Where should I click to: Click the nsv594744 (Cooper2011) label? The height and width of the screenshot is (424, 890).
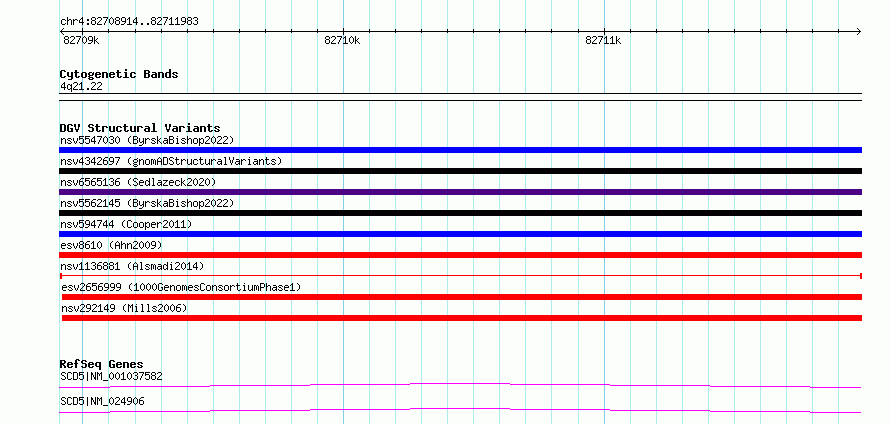pyautogui.click(x=126, y=224)
